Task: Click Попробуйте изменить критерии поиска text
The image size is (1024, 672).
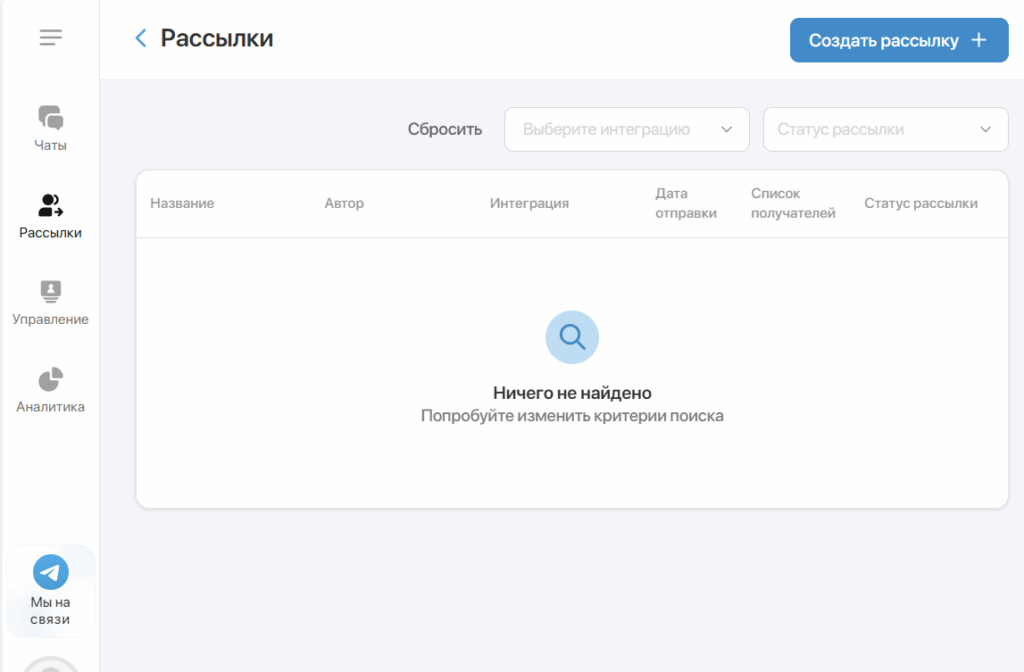Action: 572,415
